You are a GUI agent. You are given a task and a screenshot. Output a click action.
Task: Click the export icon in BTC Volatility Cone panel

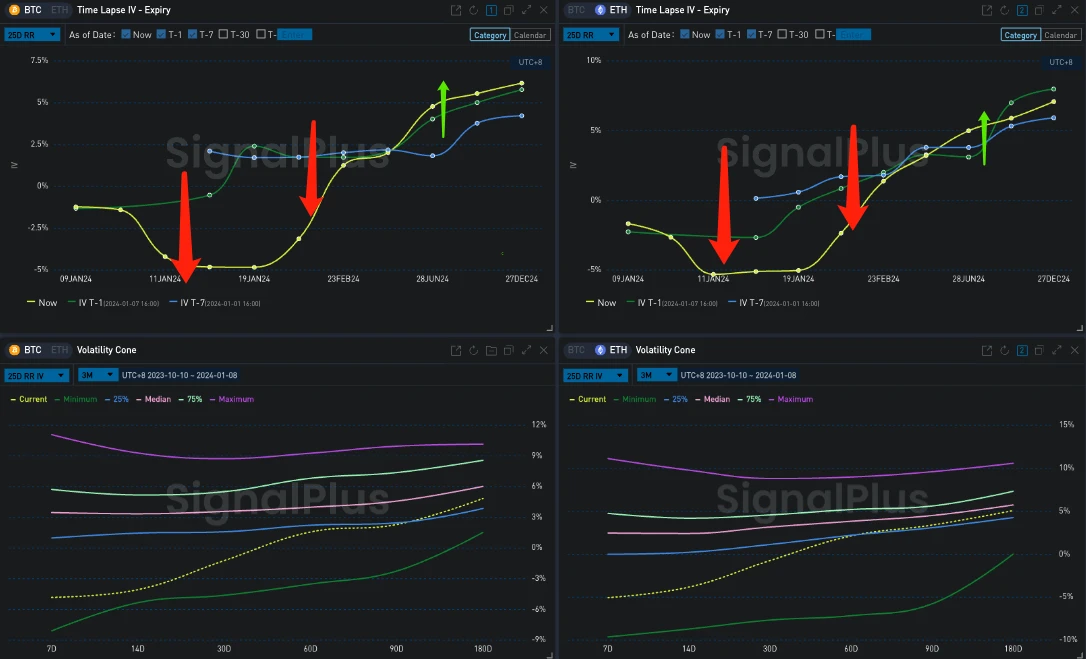point(456,351)
